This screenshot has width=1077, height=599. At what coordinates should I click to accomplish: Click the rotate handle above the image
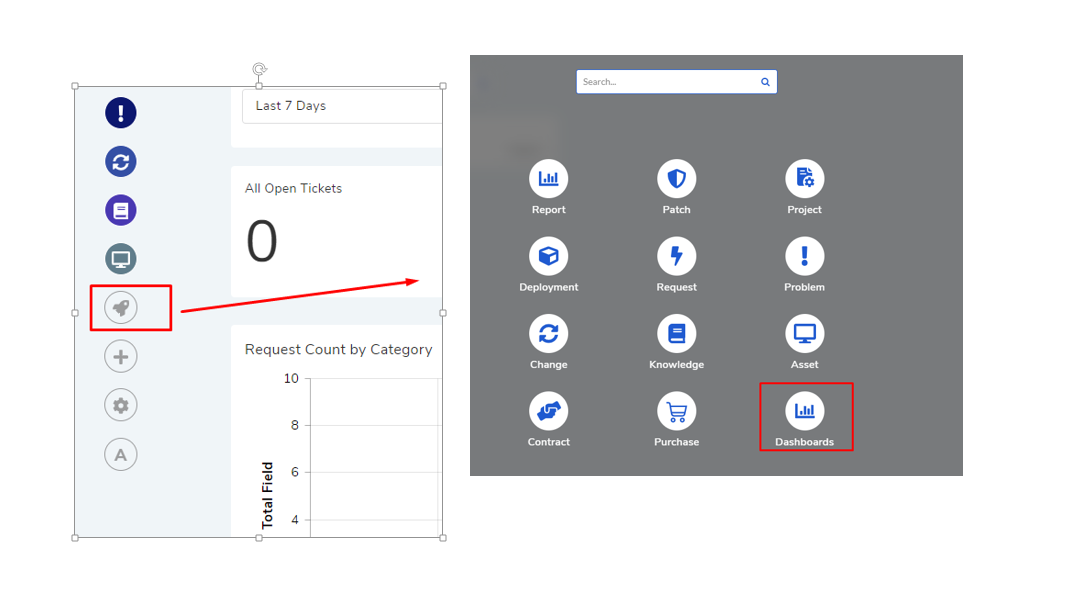(259, 69)
